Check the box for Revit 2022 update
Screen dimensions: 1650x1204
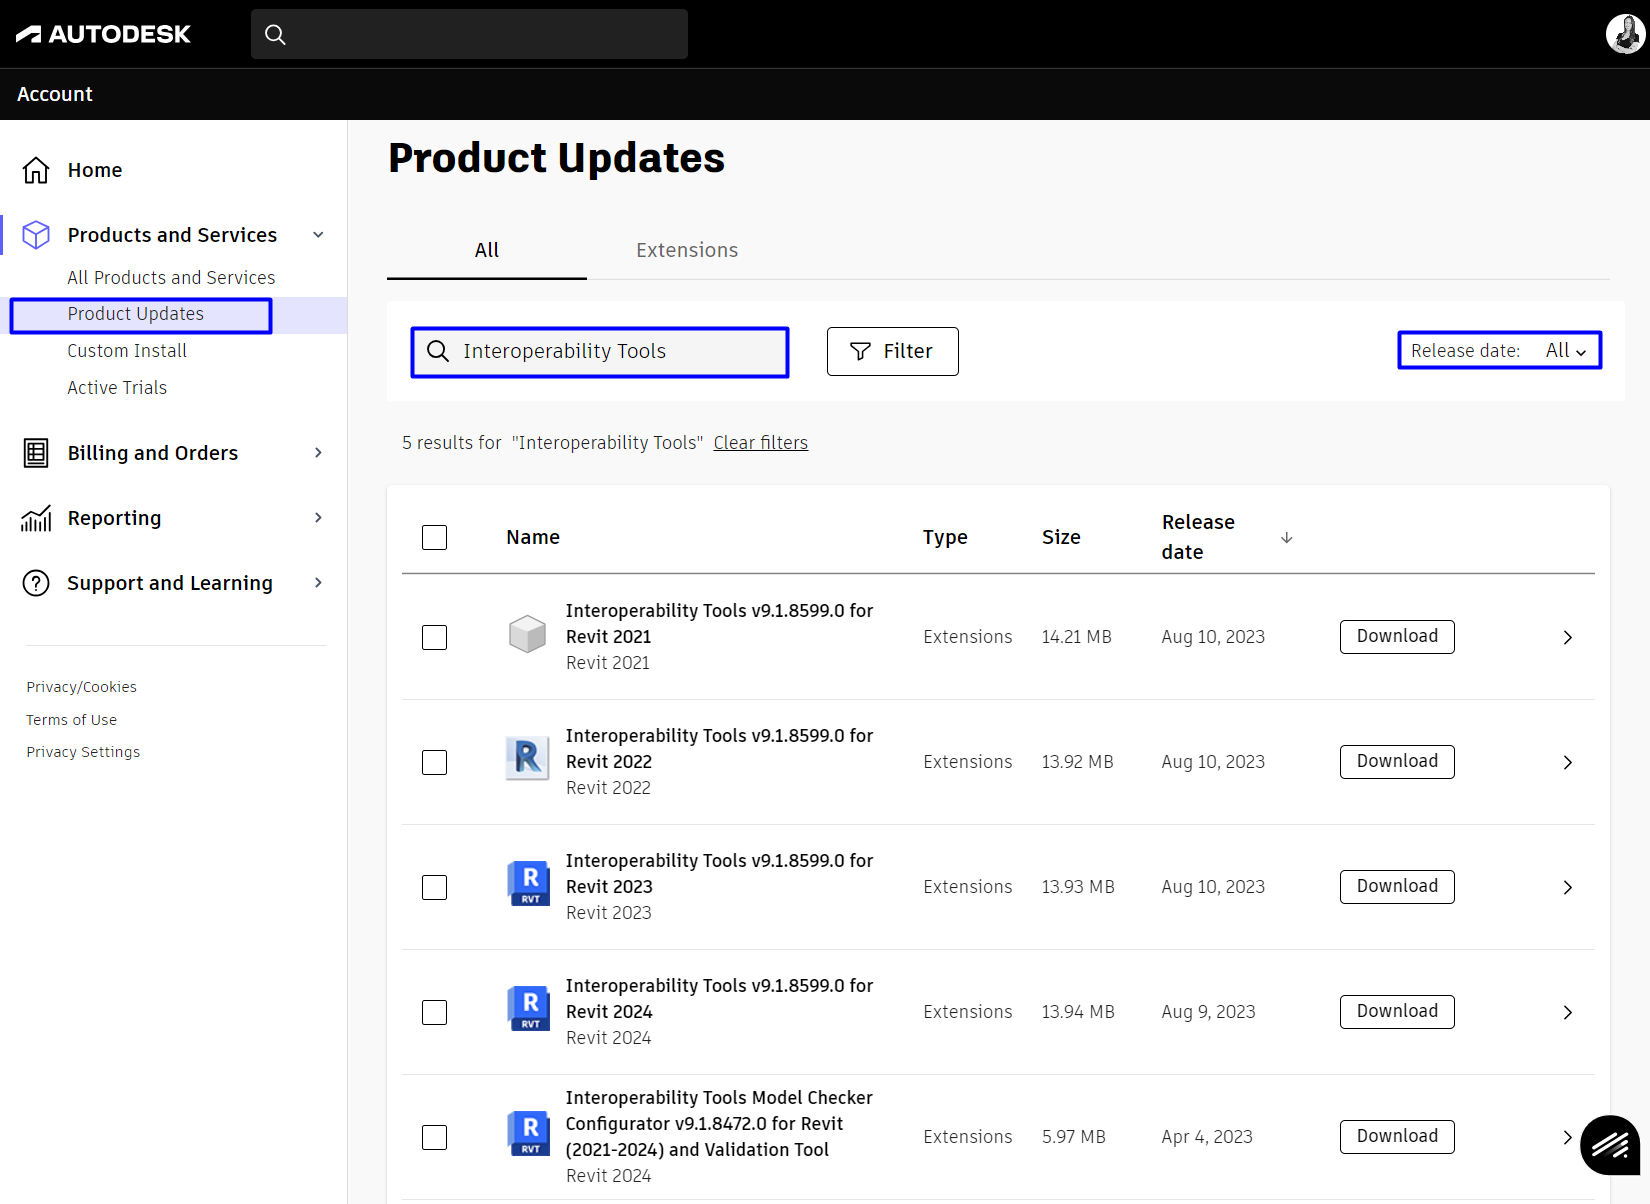(434, 762)
